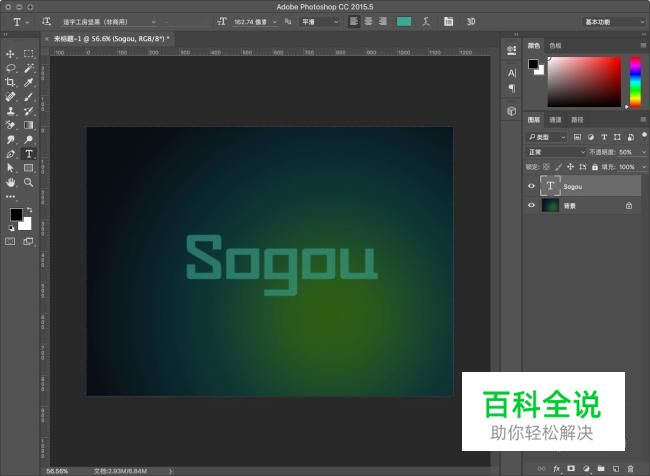The image size is (650, 476).
Task: Select the Move tool
Action: point(10,54)
